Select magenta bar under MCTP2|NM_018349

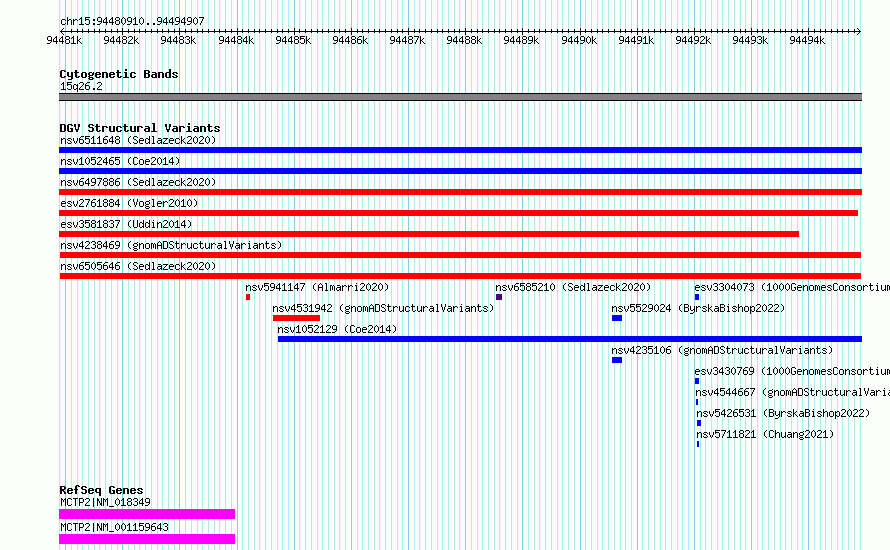coord(147,514)
